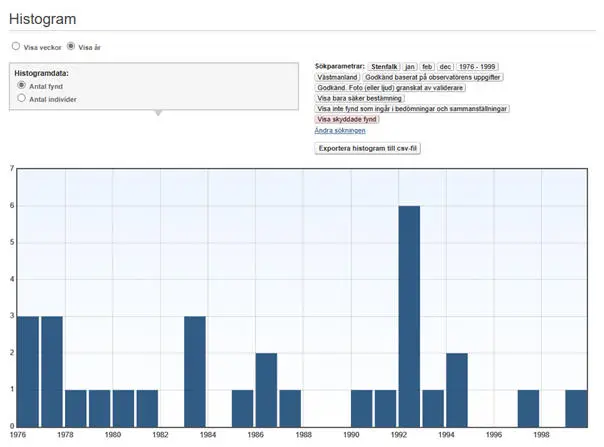Click the 'dec' month parameter tag
Image resolution: width=604 pixels, height=447 pixels.
point(444,66)
